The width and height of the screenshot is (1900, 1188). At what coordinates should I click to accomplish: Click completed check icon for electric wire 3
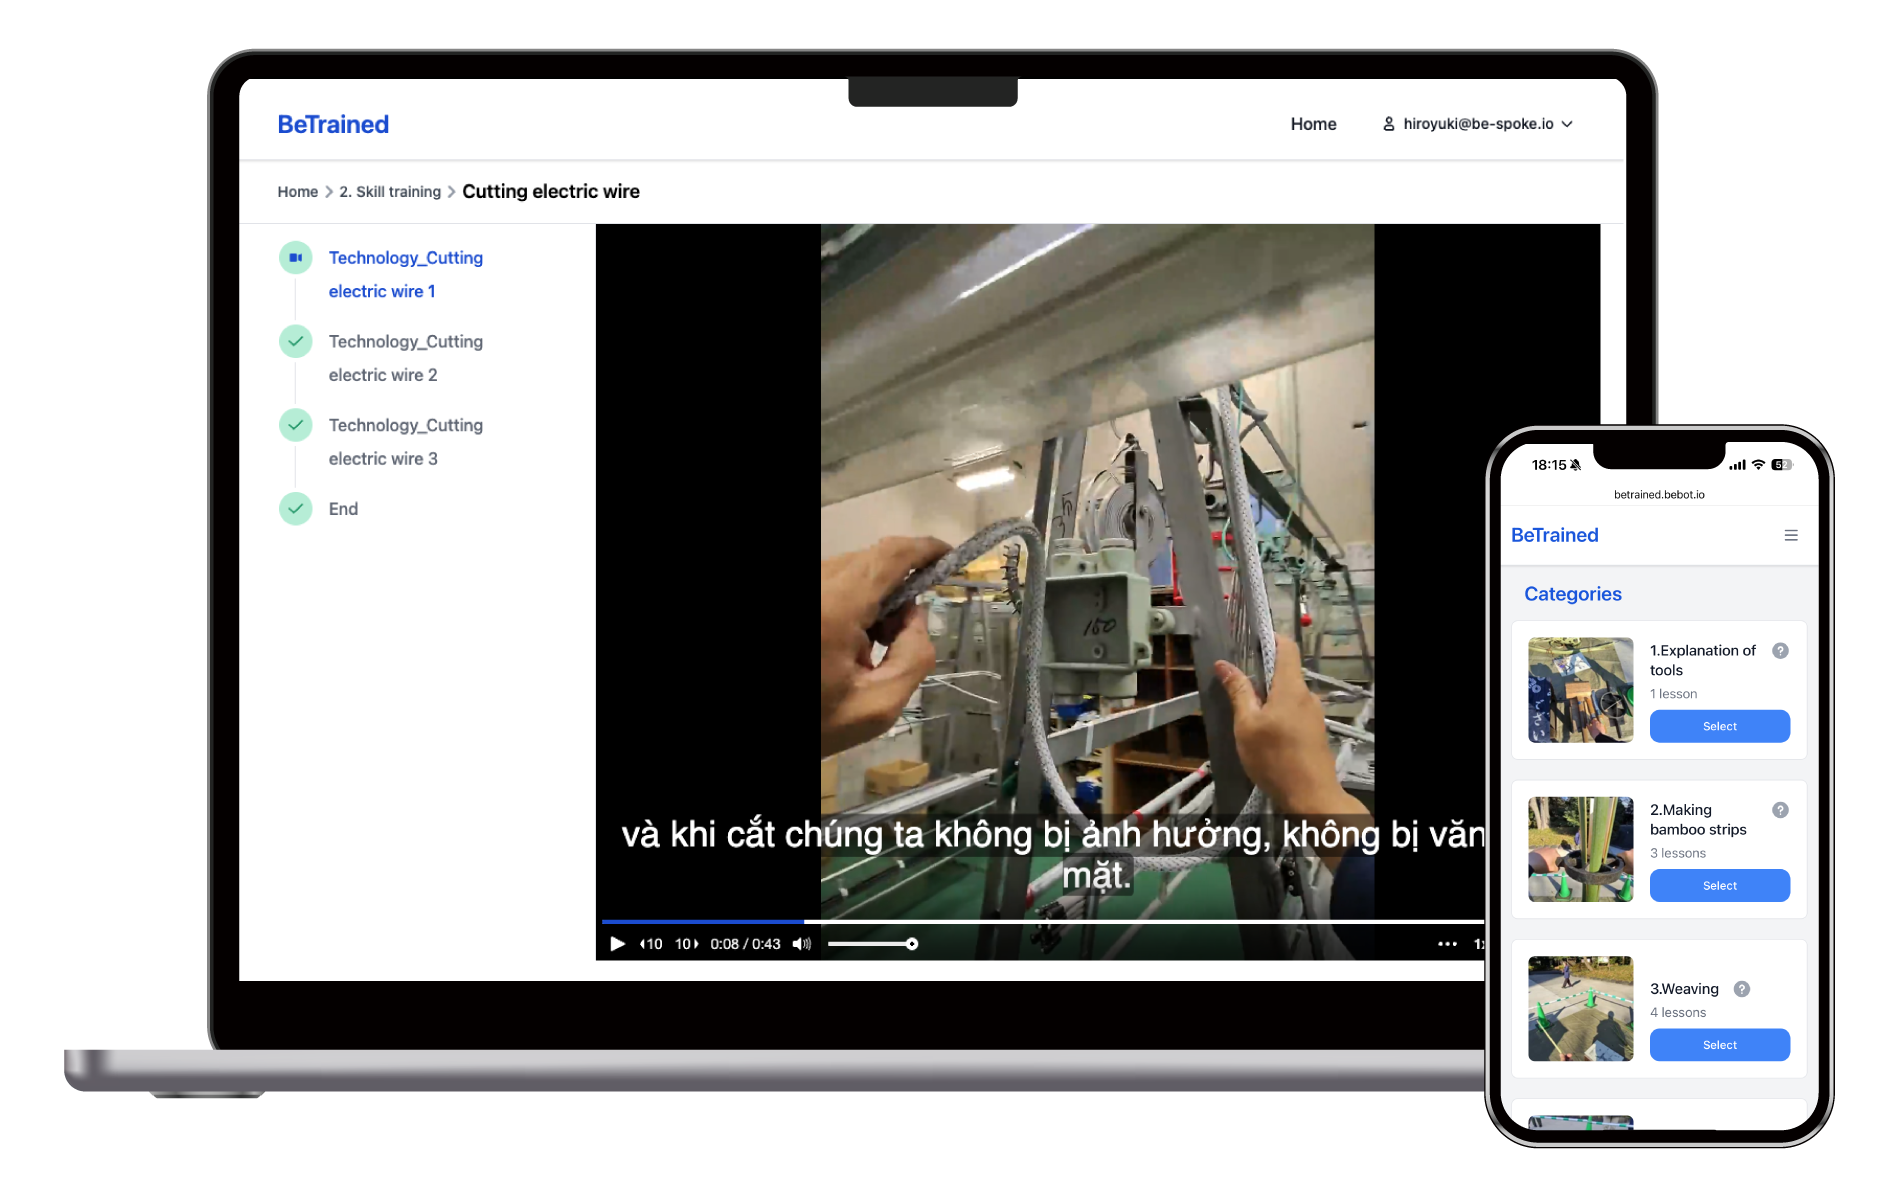pos(296,425)
